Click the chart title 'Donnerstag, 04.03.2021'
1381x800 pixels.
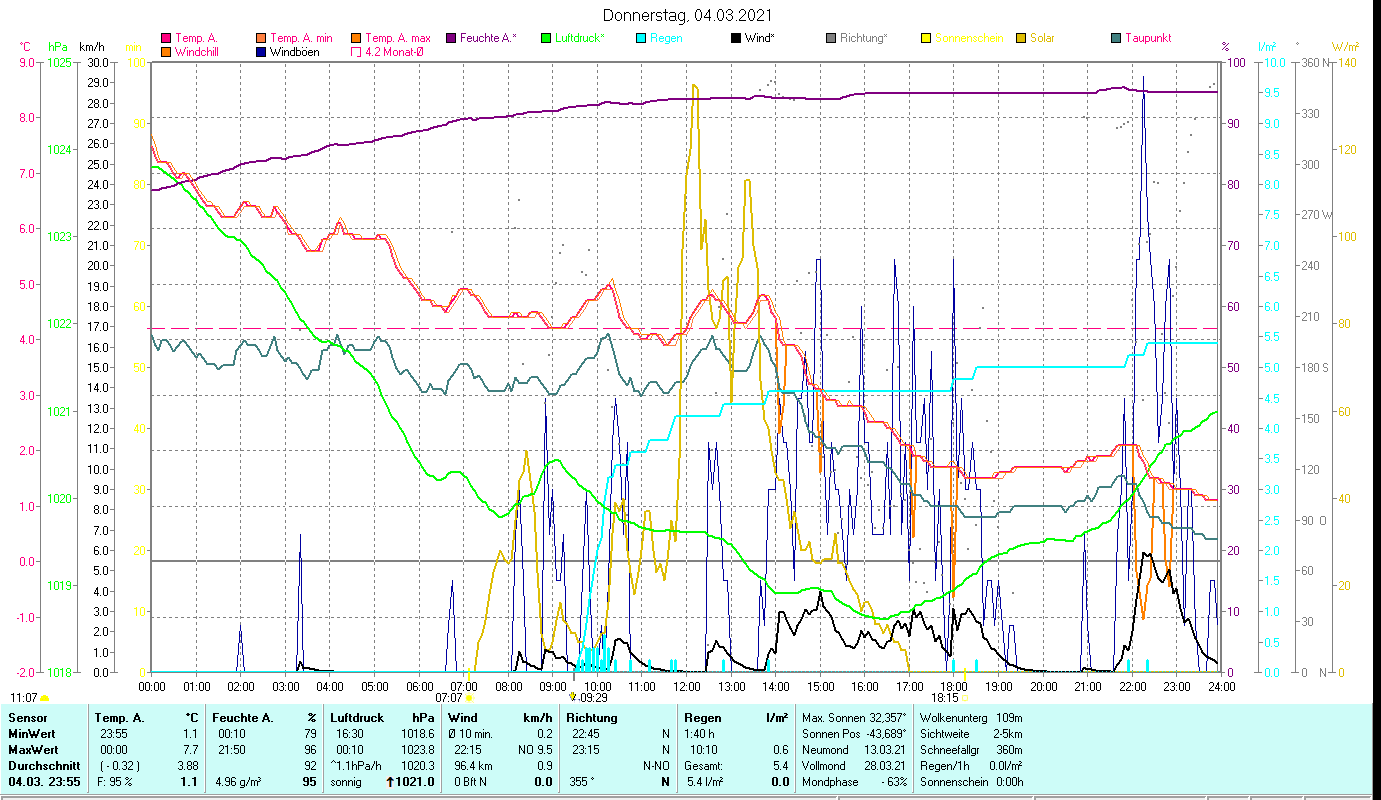tap(688, 16)
